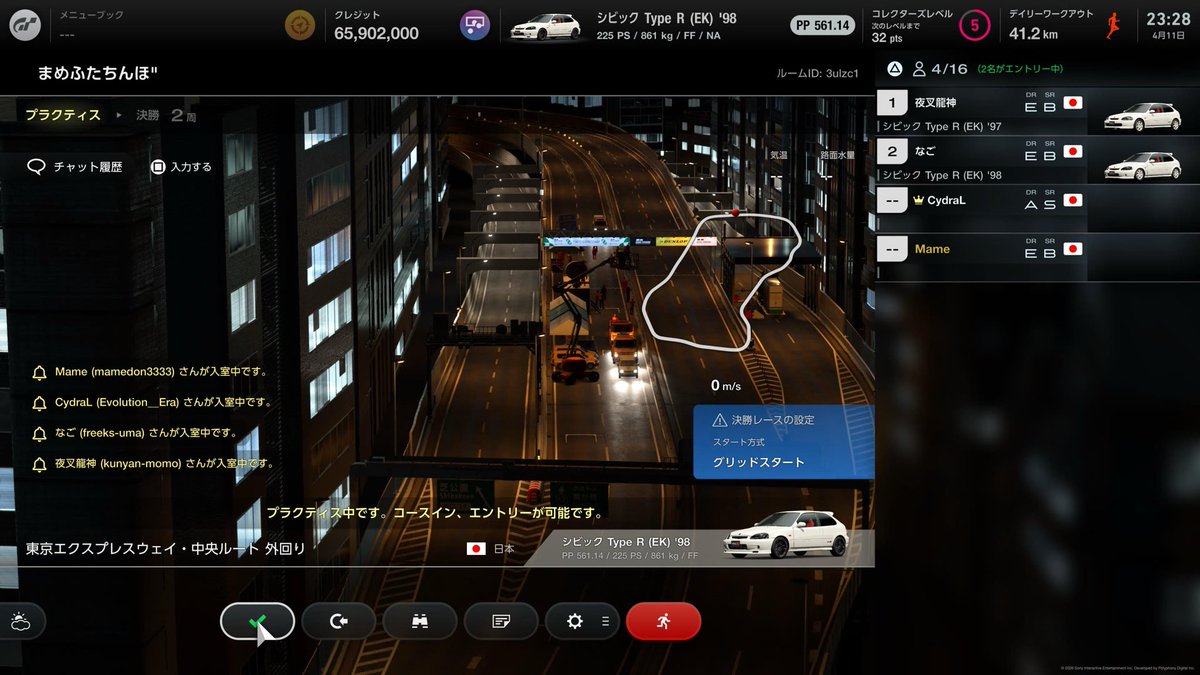Open chat history speech bubble icon
Viewport: 1200px width, 675px height.
(36, 167)
